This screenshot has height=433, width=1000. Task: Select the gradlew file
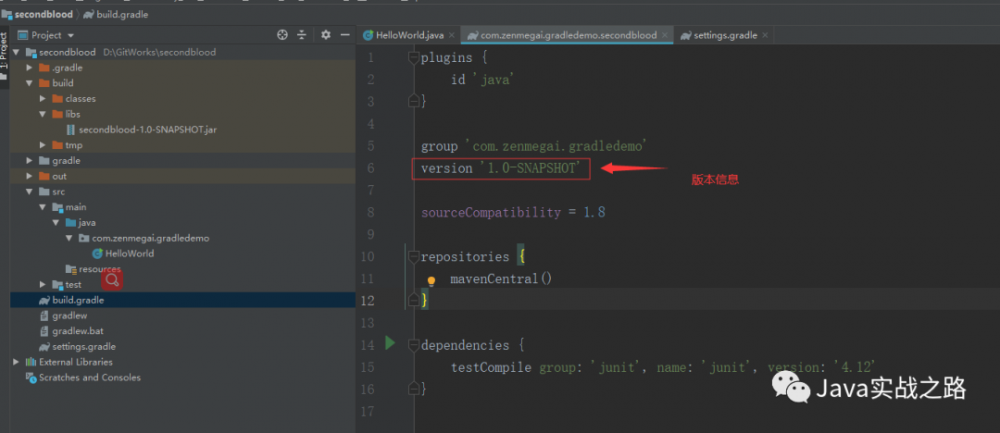coord(70,316)
